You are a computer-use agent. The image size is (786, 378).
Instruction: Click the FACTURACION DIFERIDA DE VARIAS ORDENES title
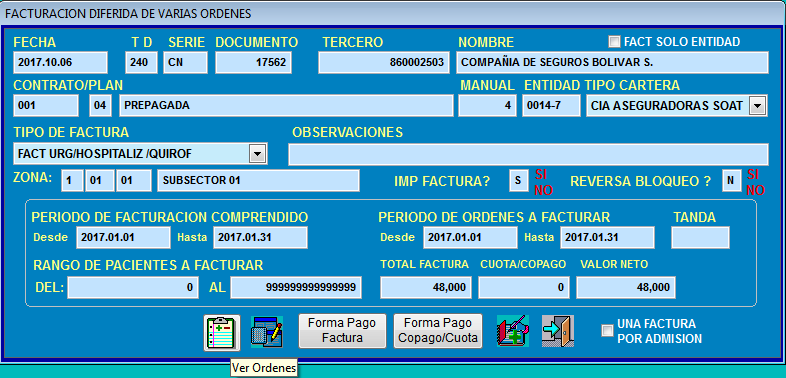point(128,14)
